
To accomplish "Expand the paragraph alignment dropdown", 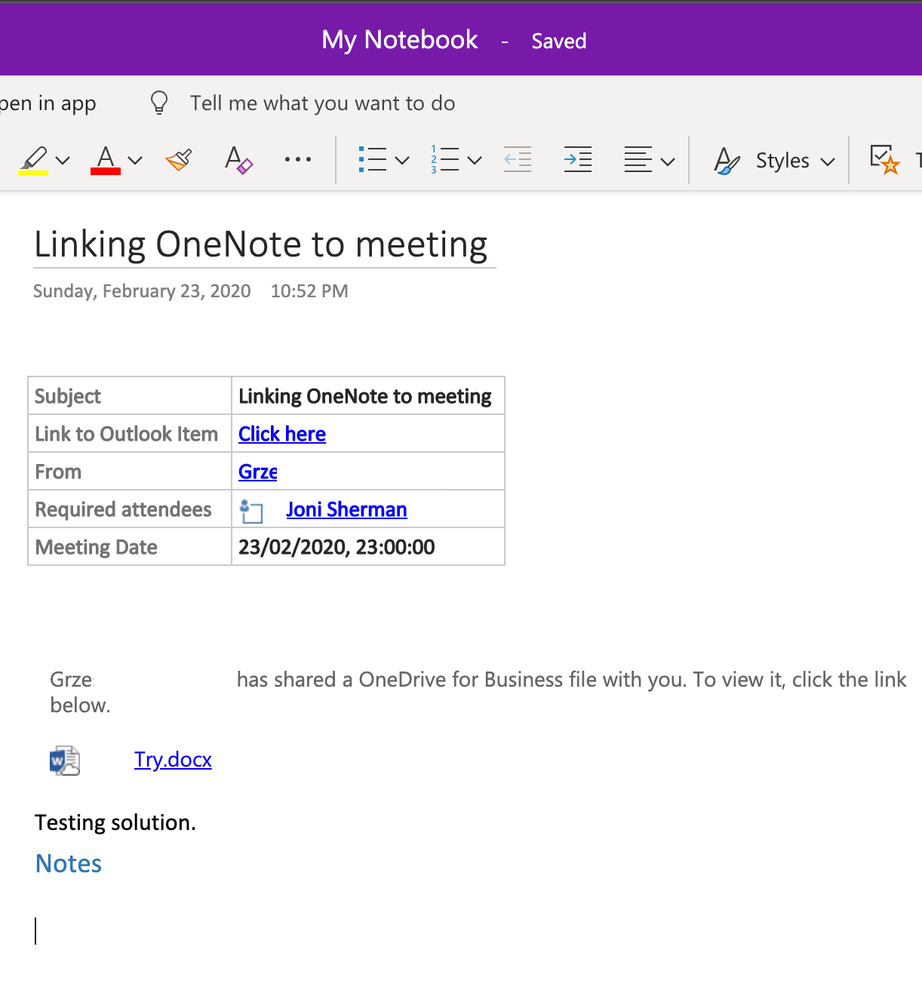I will pos(668,161).
